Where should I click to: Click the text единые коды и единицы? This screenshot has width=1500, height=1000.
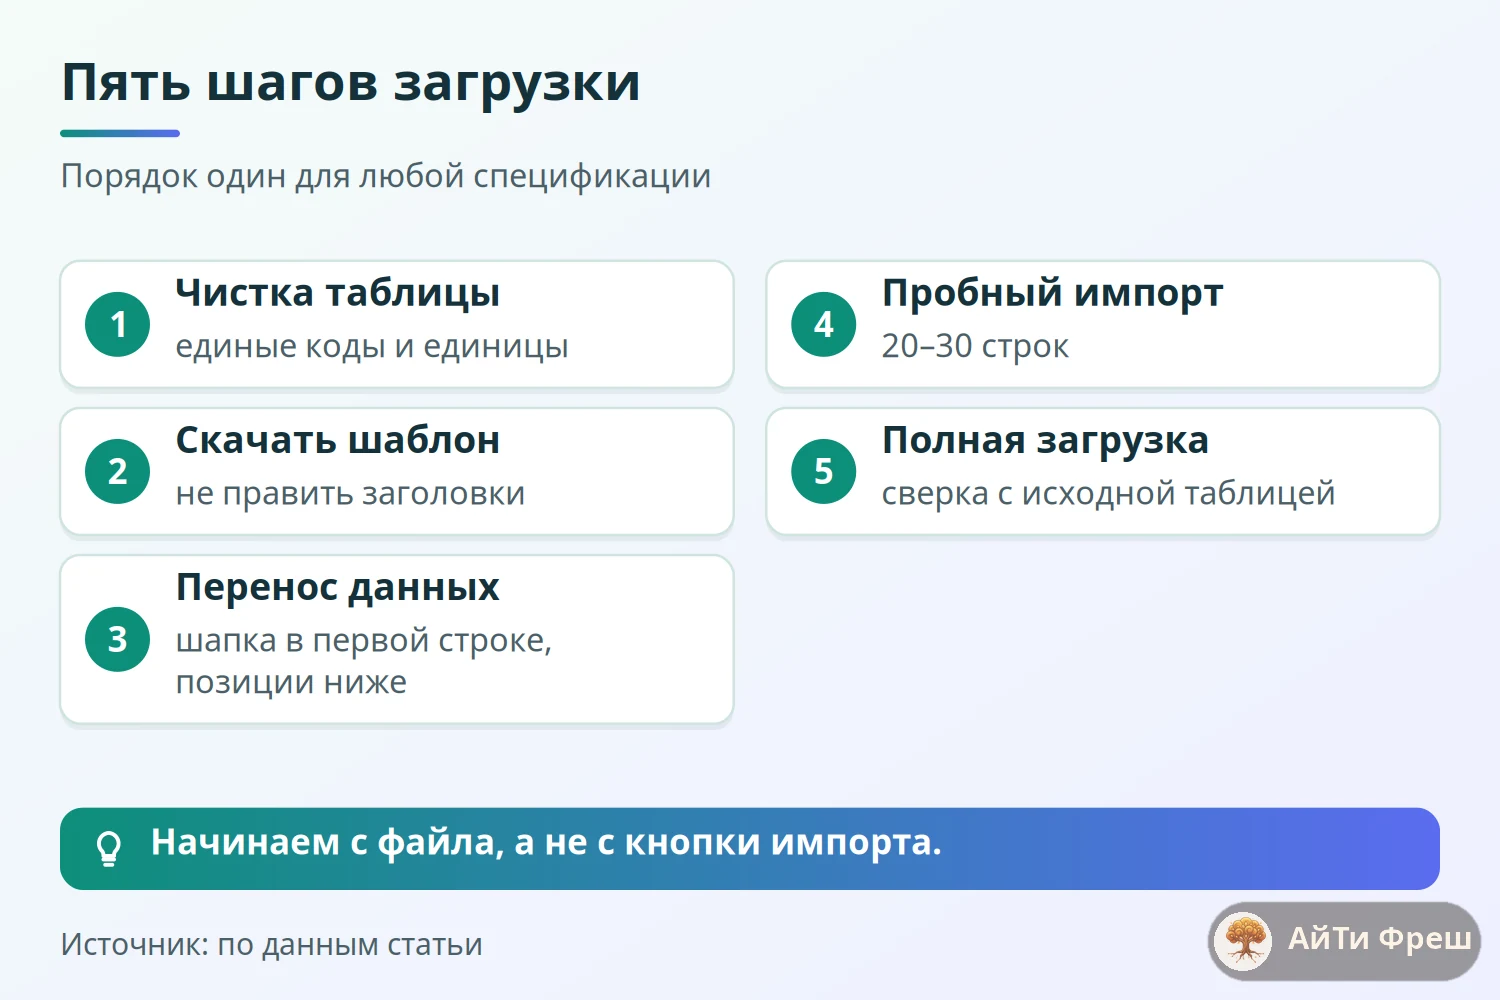point(372,346)
